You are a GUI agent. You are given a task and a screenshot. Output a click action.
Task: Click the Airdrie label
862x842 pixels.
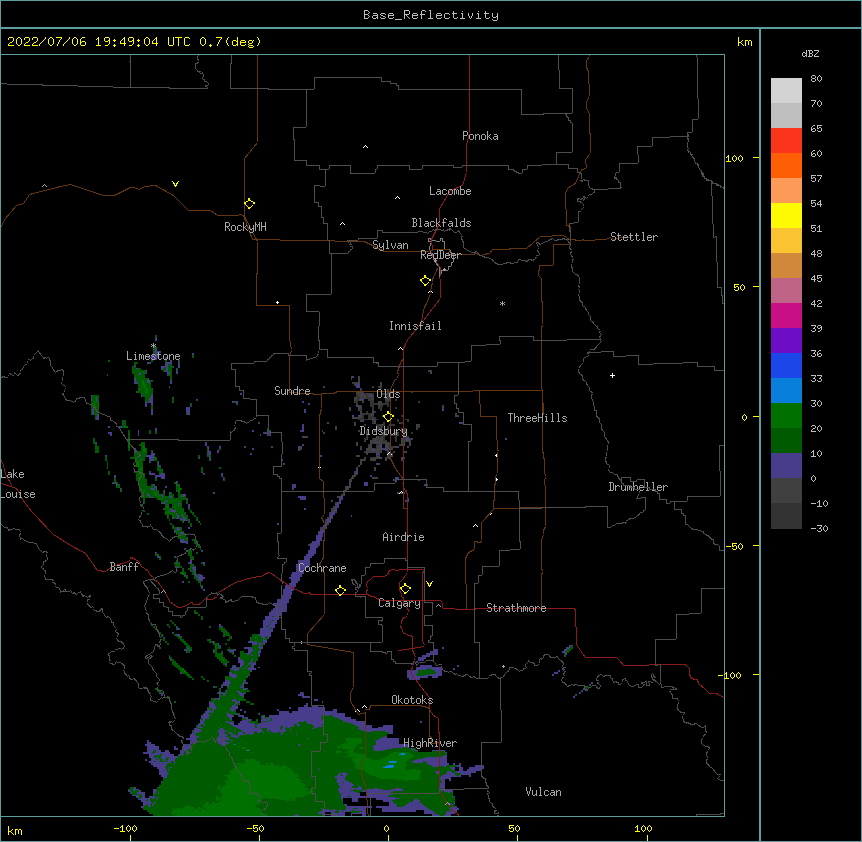404,537
